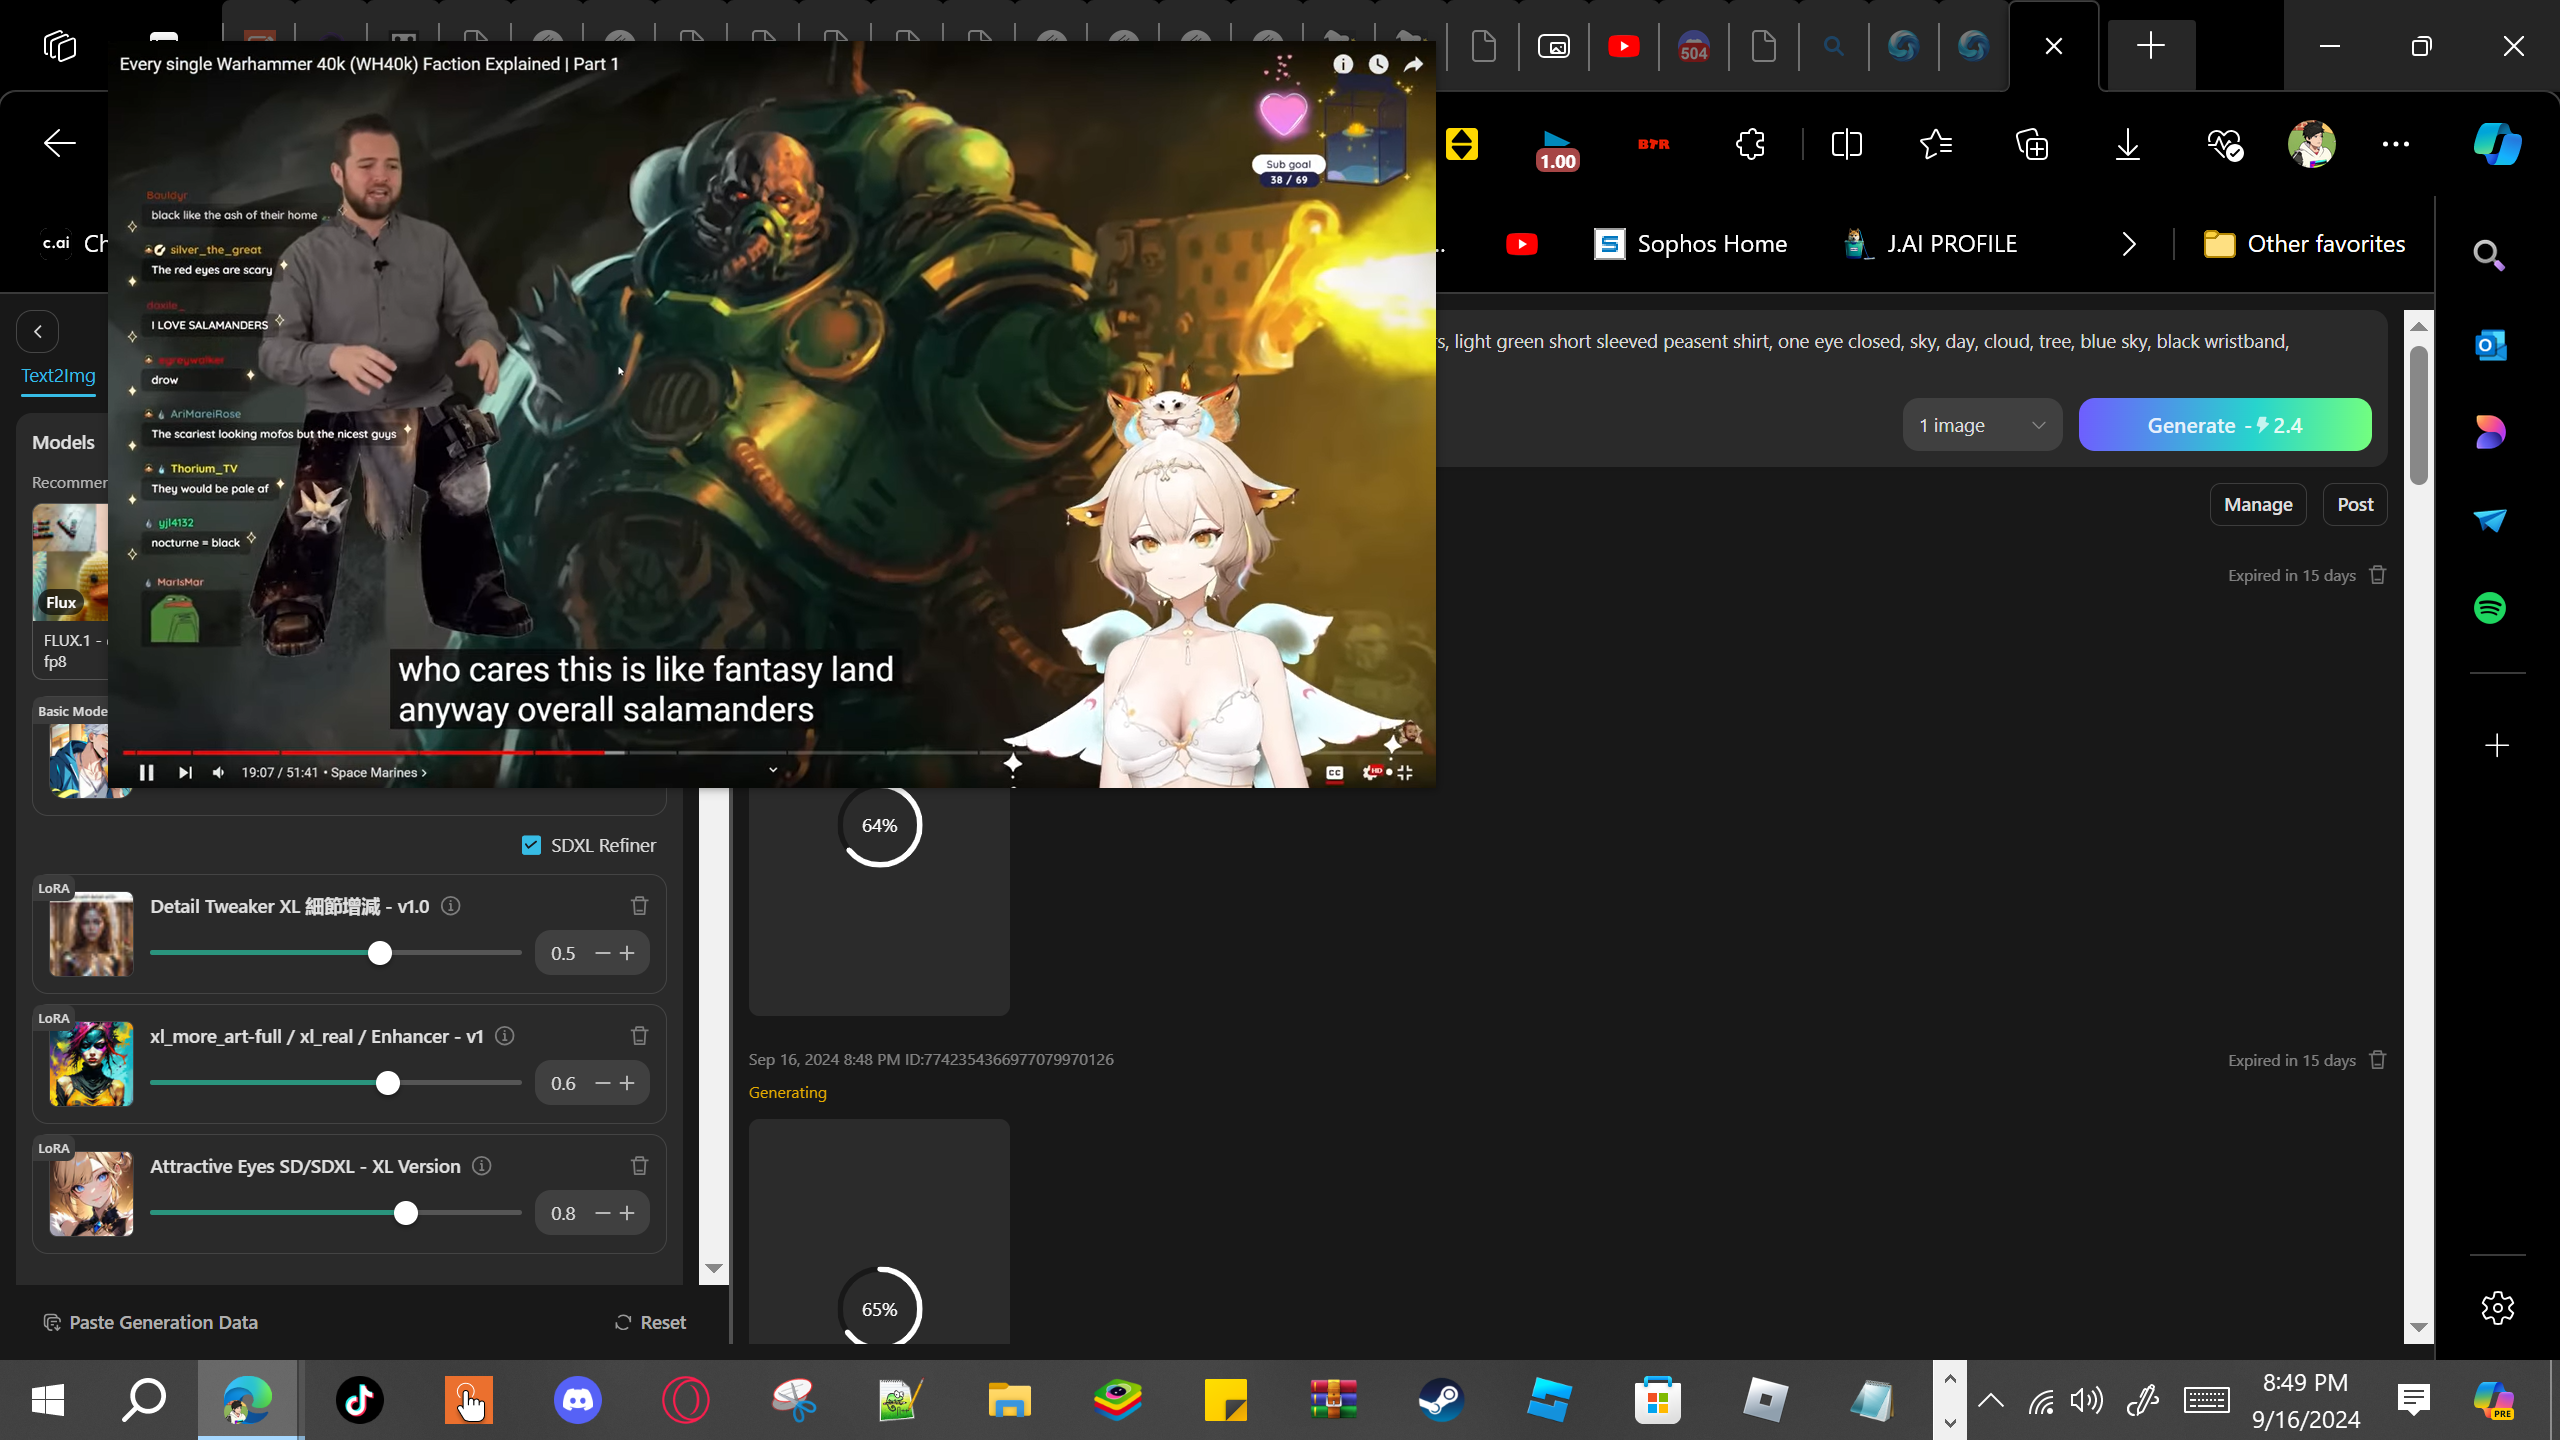Add the video to Watch Later
Screen dimensions: 2560x1440
1379,64
